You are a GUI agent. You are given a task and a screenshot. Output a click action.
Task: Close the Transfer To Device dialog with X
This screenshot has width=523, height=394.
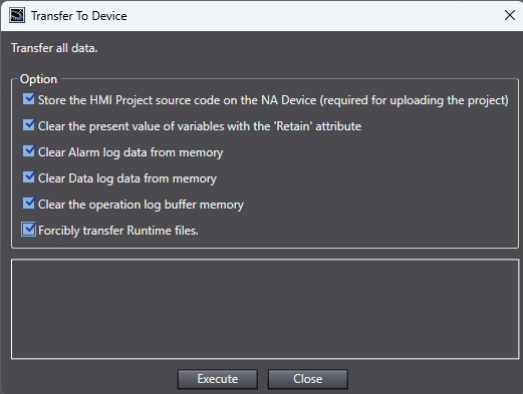510,15
